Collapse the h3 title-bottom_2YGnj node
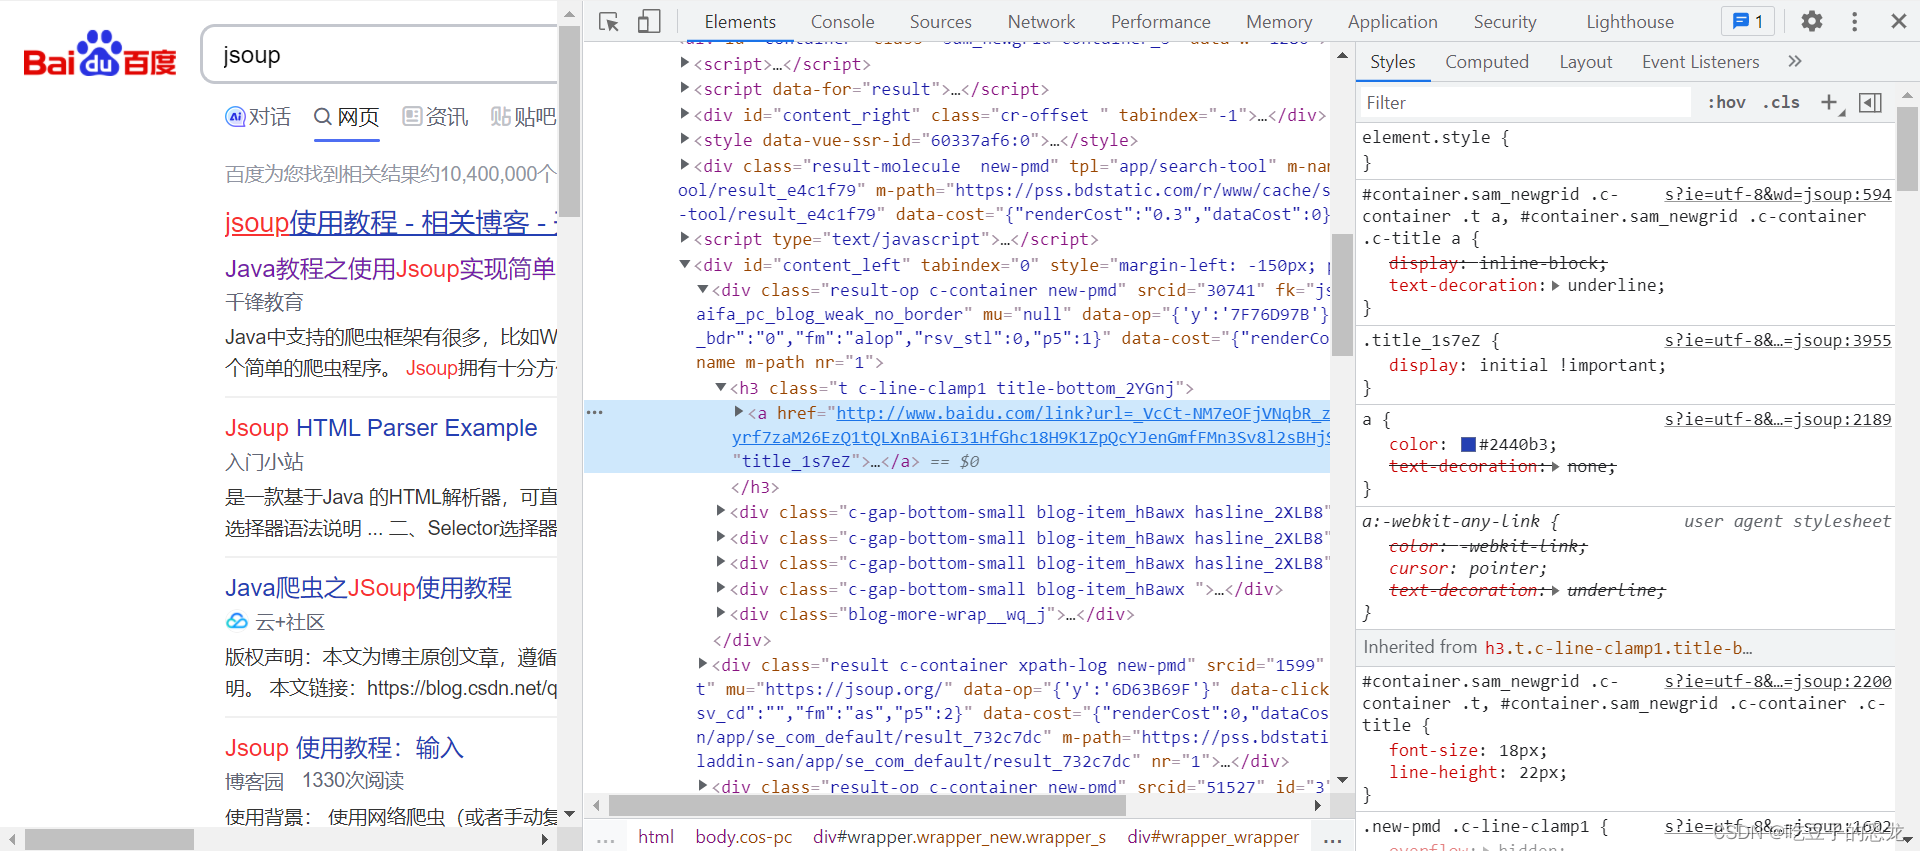 point(720,387)
